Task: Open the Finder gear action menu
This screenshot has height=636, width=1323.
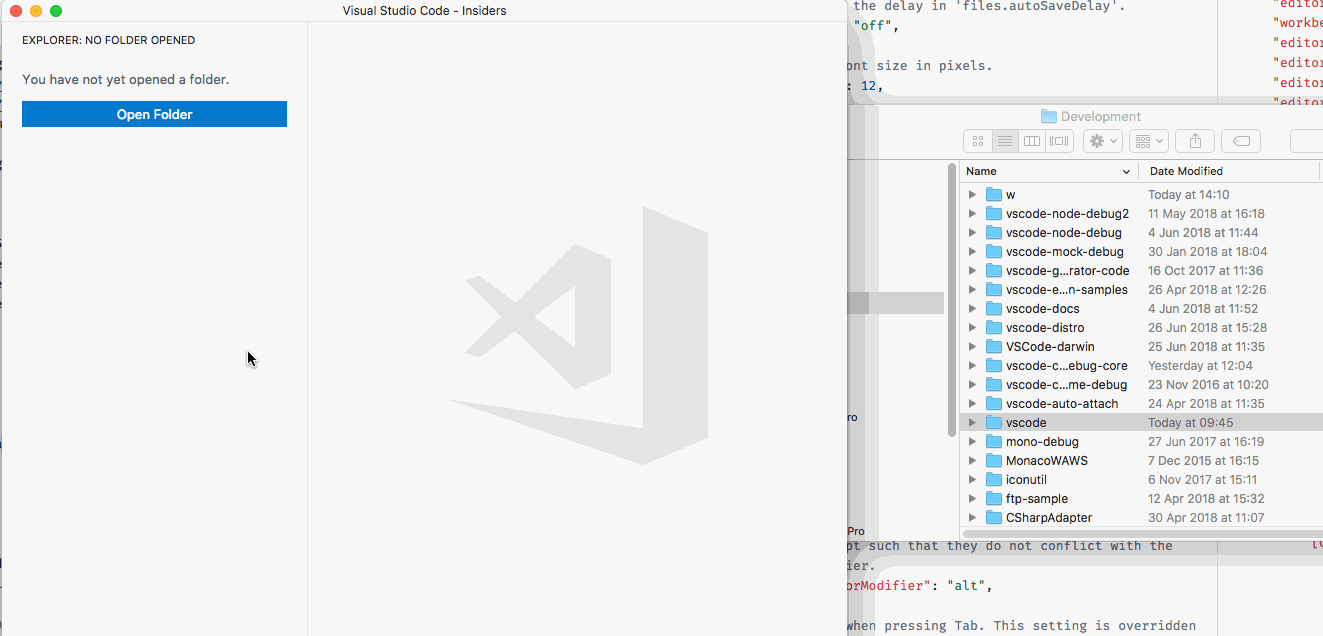Action: (x=1103, y=142)
